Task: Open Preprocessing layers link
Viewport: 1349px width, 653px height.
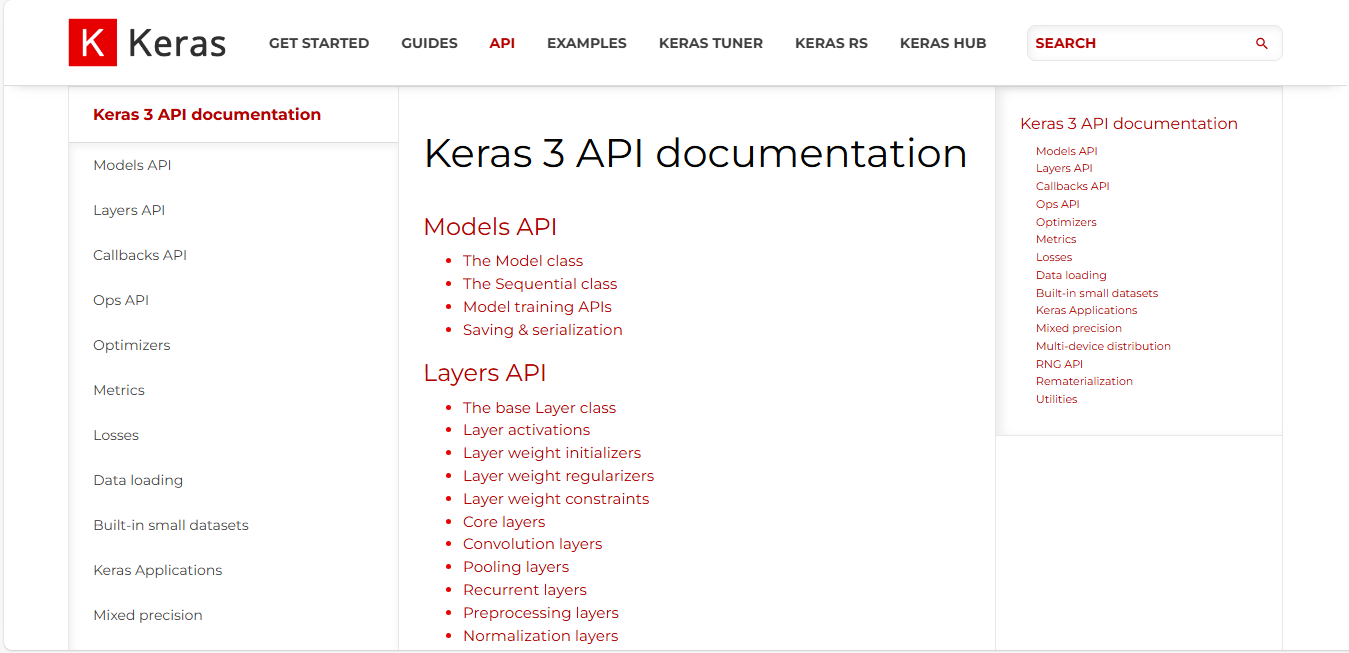Action: pyautogui.click(x=541, y=613)
